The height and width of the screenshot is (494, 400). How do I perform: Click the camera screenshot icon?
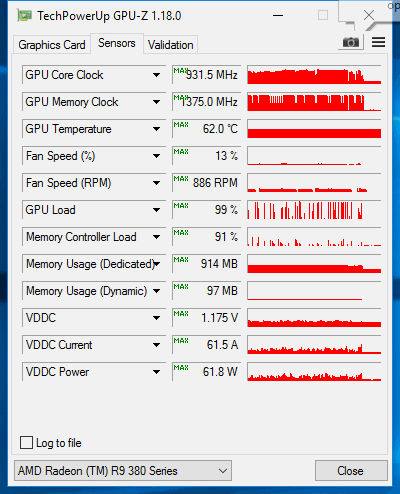pyautogui.click(x=351, y=43)
